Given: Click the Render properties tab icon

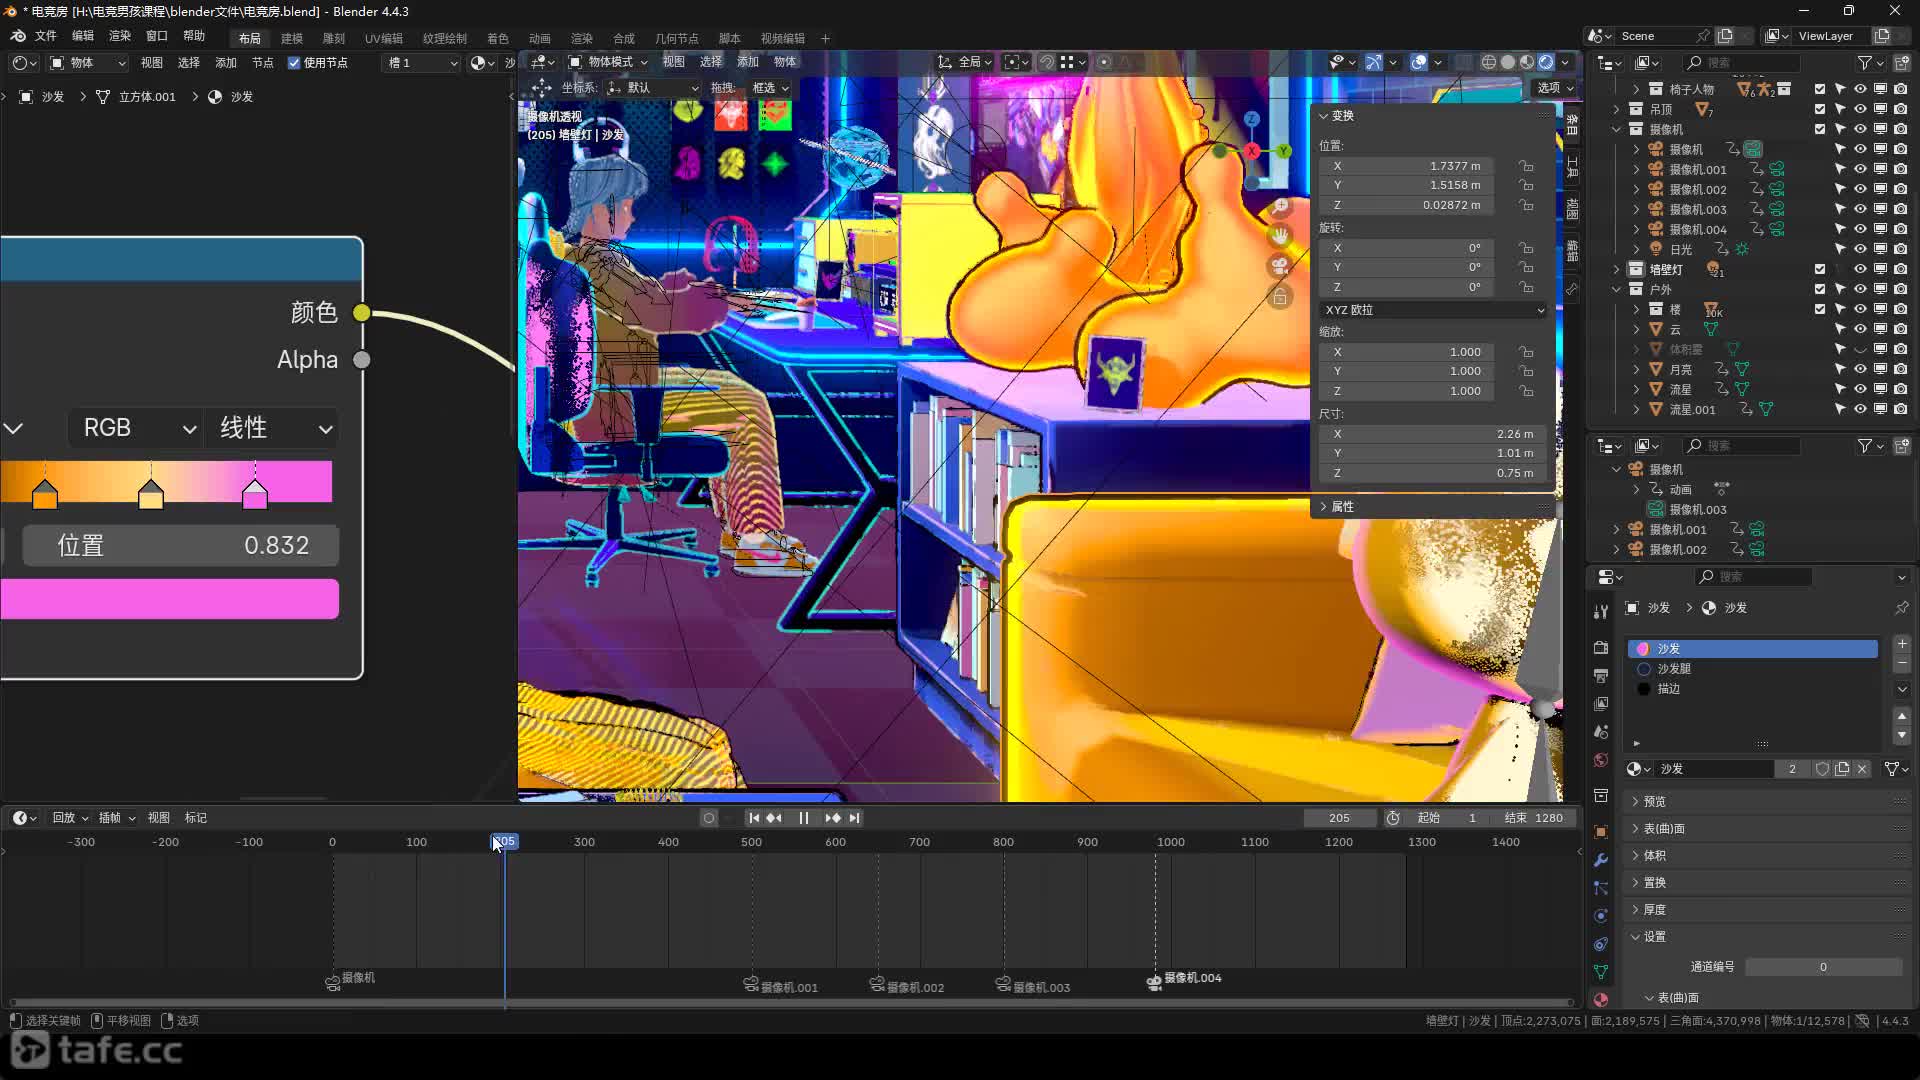Looking at the screenshot, I should point(1601,647).
